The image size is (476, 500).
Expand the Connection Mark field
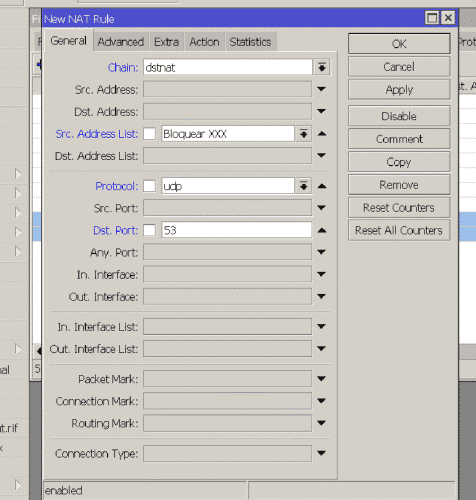pyautogui.click(x=321, y=400)
